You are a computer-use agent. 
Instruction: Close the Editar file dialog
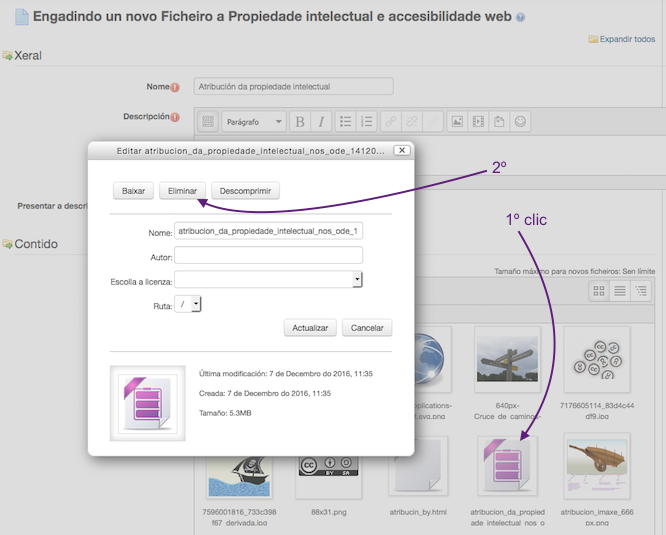coord(401,150)
